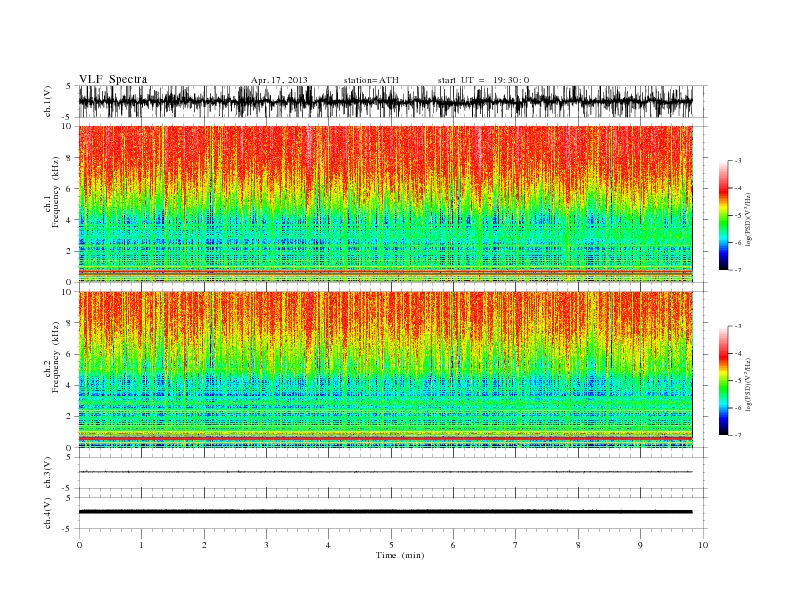
Task: Click inside the ch.2 spectrogram plot
Action: tap(385, 370)
